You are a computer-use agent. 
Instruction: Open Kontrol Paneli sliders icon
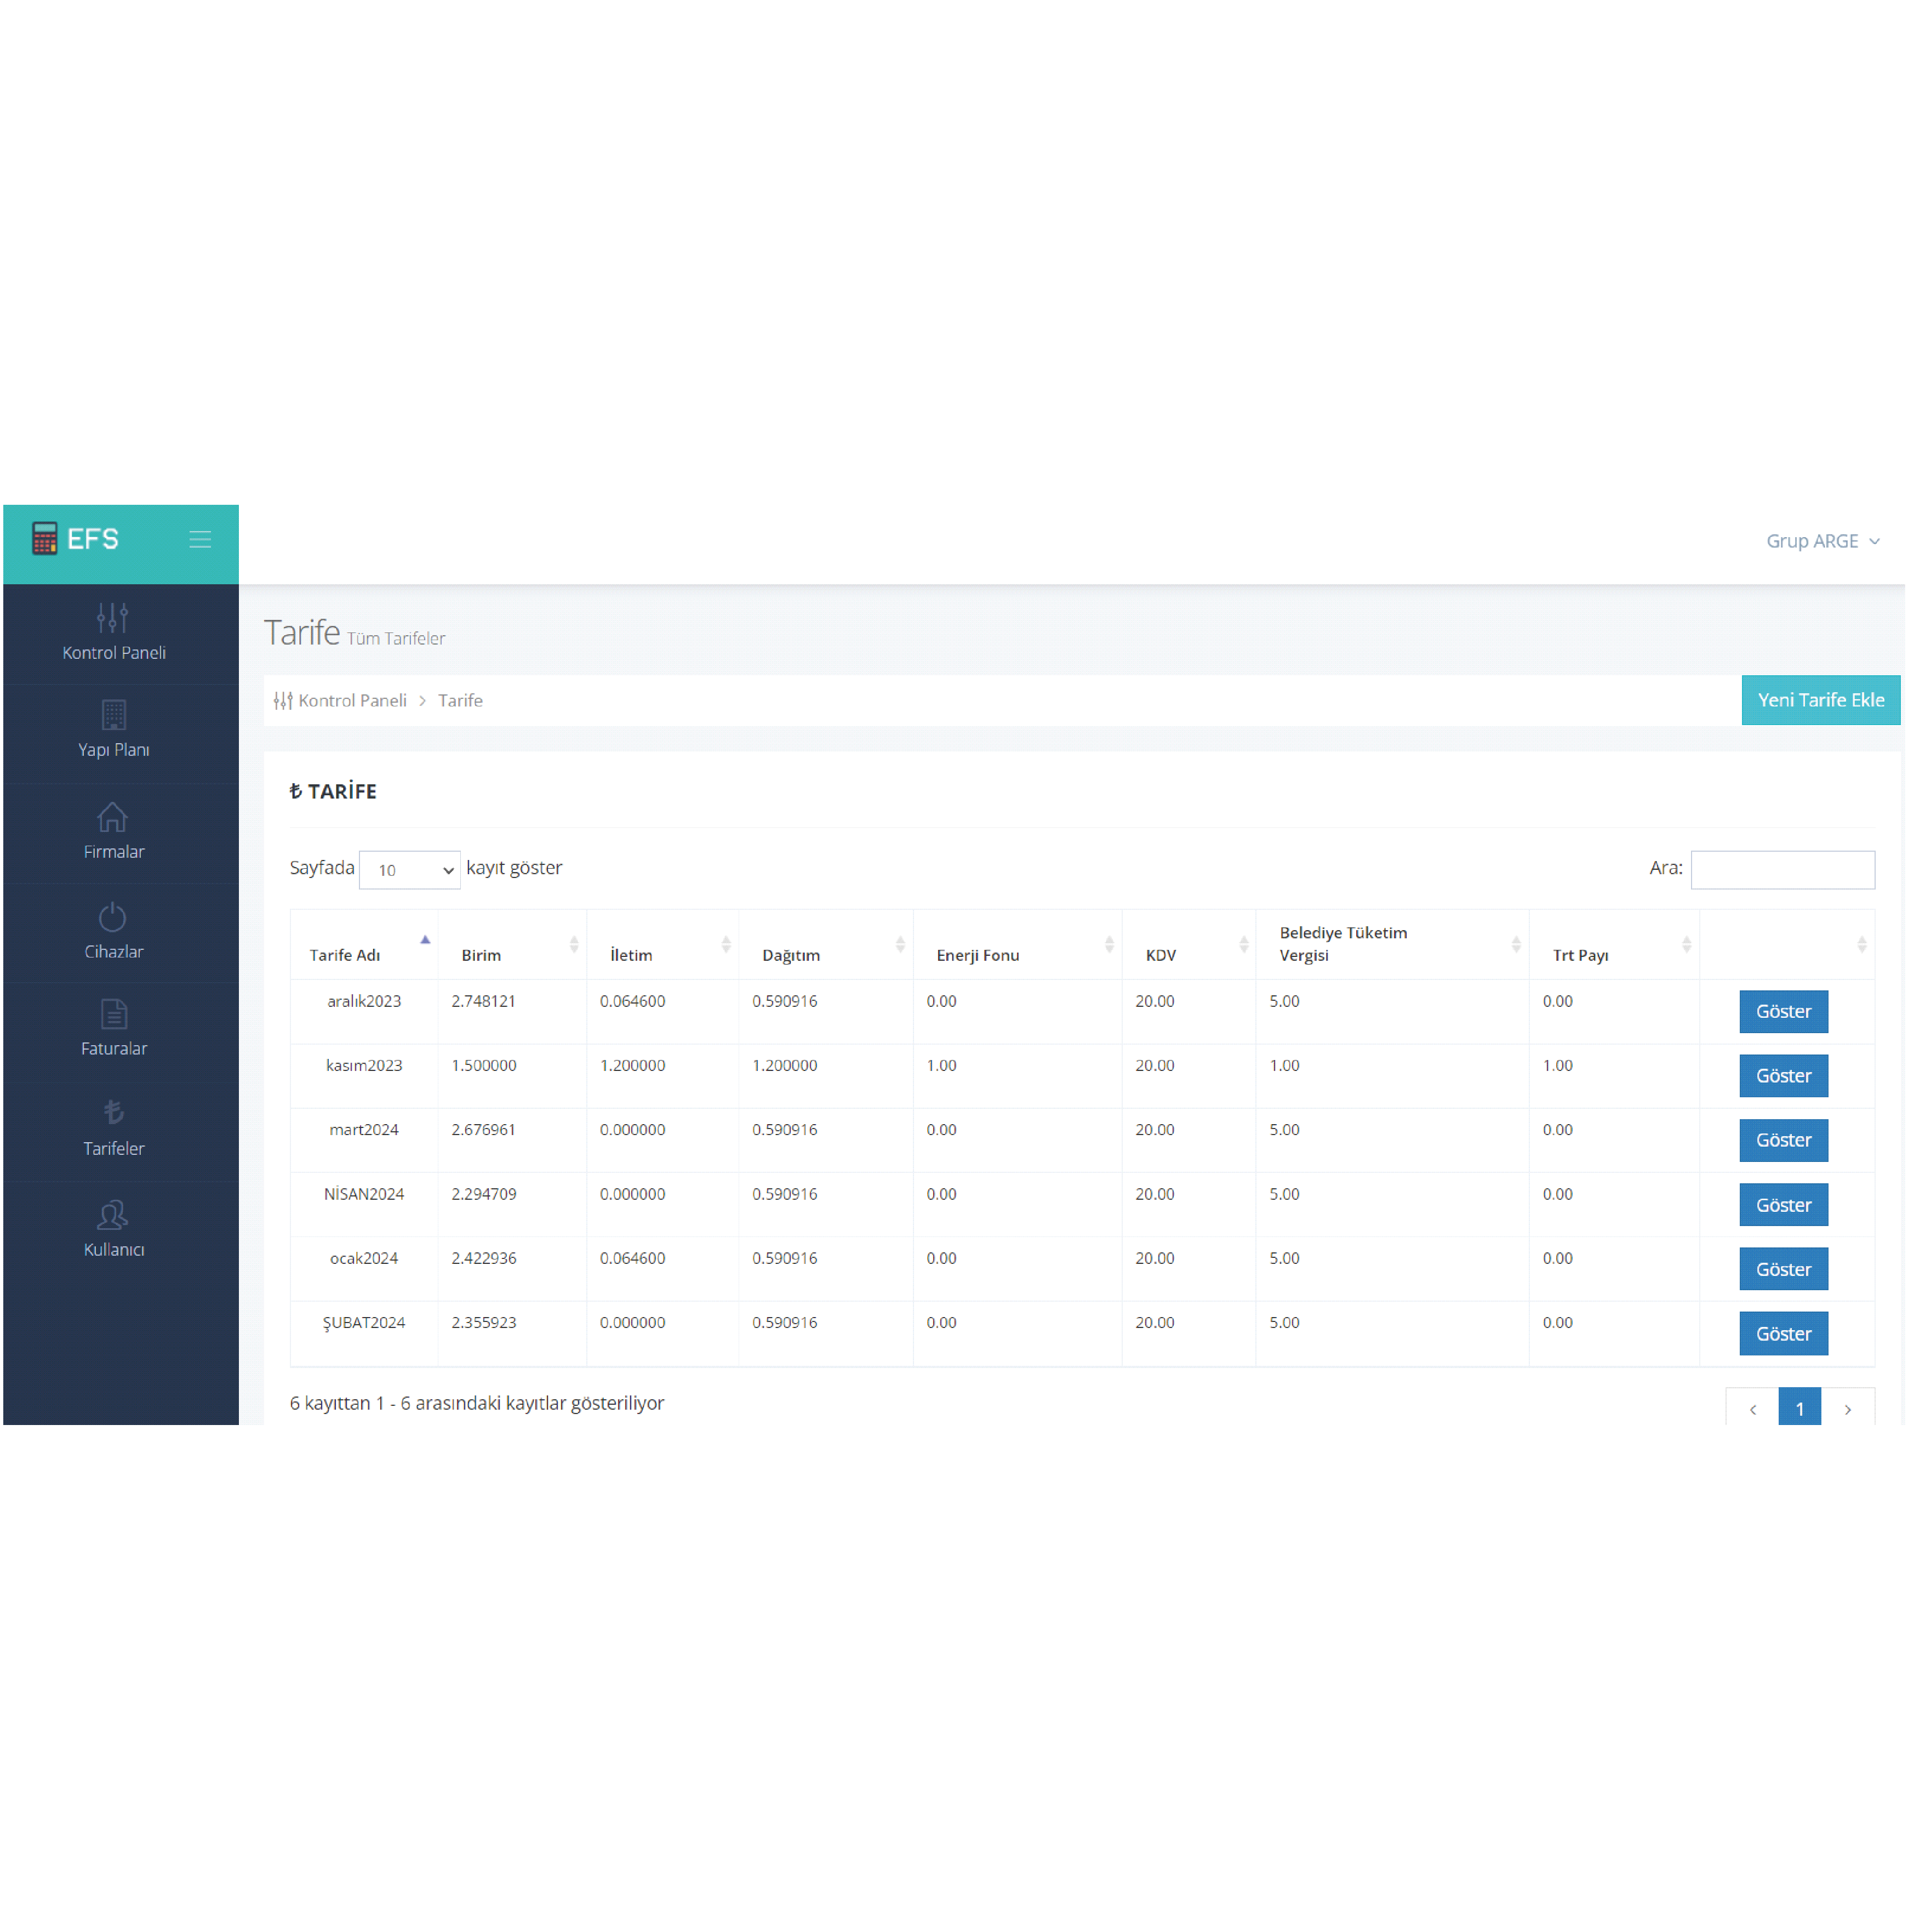112,618
